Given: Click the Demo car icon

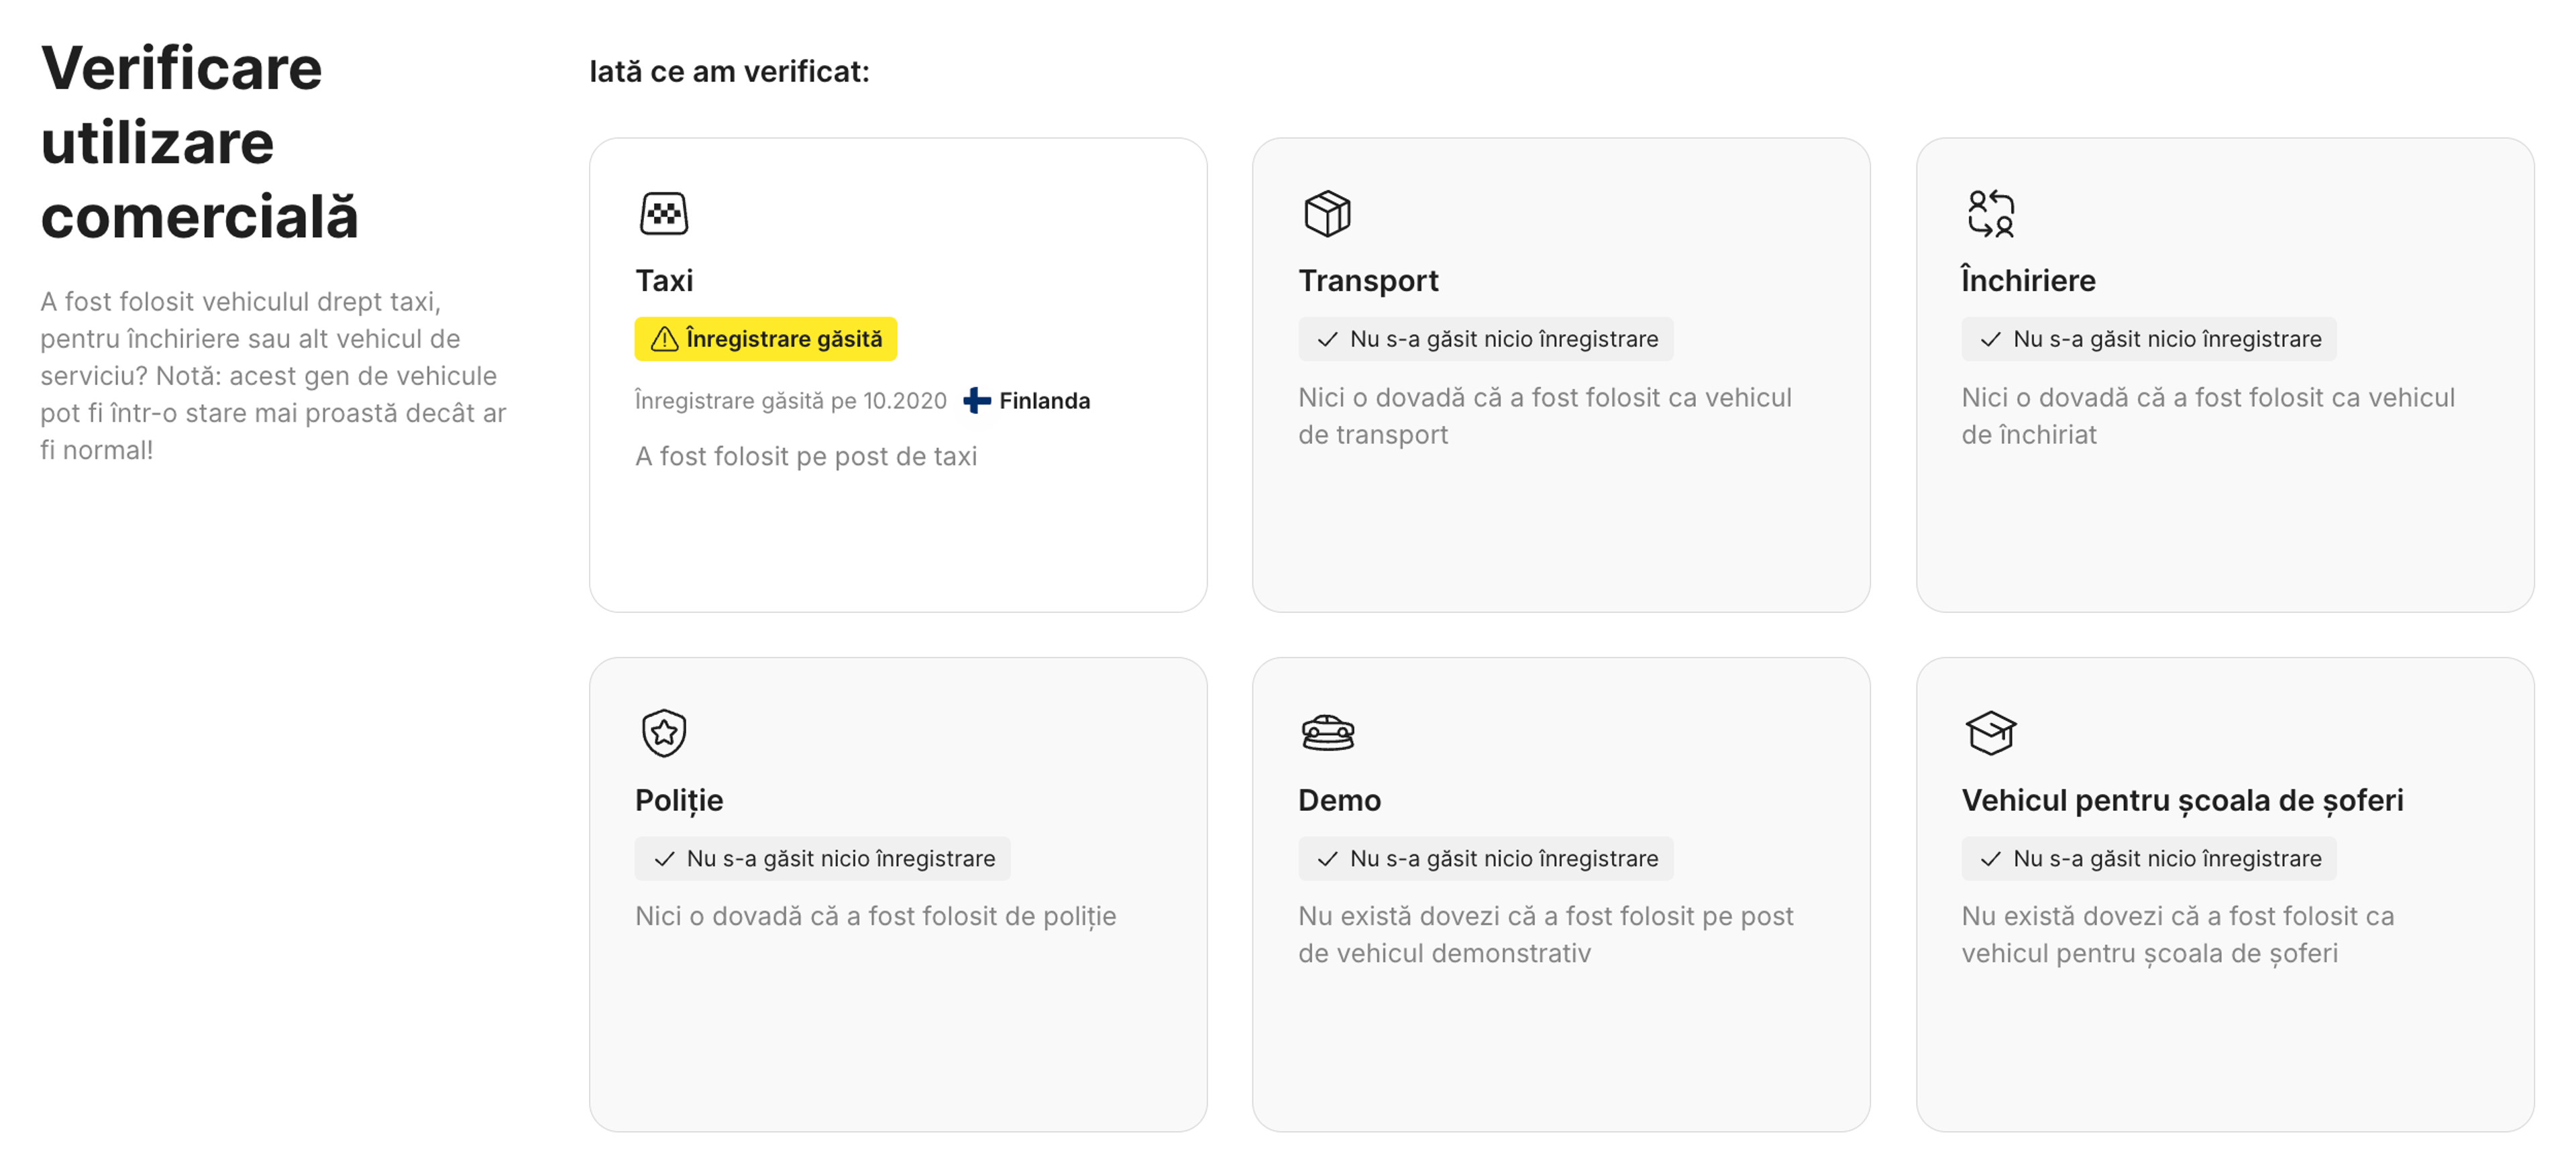Looking at the screenshot, I should pyautogui.click(x=1327, y=732).
